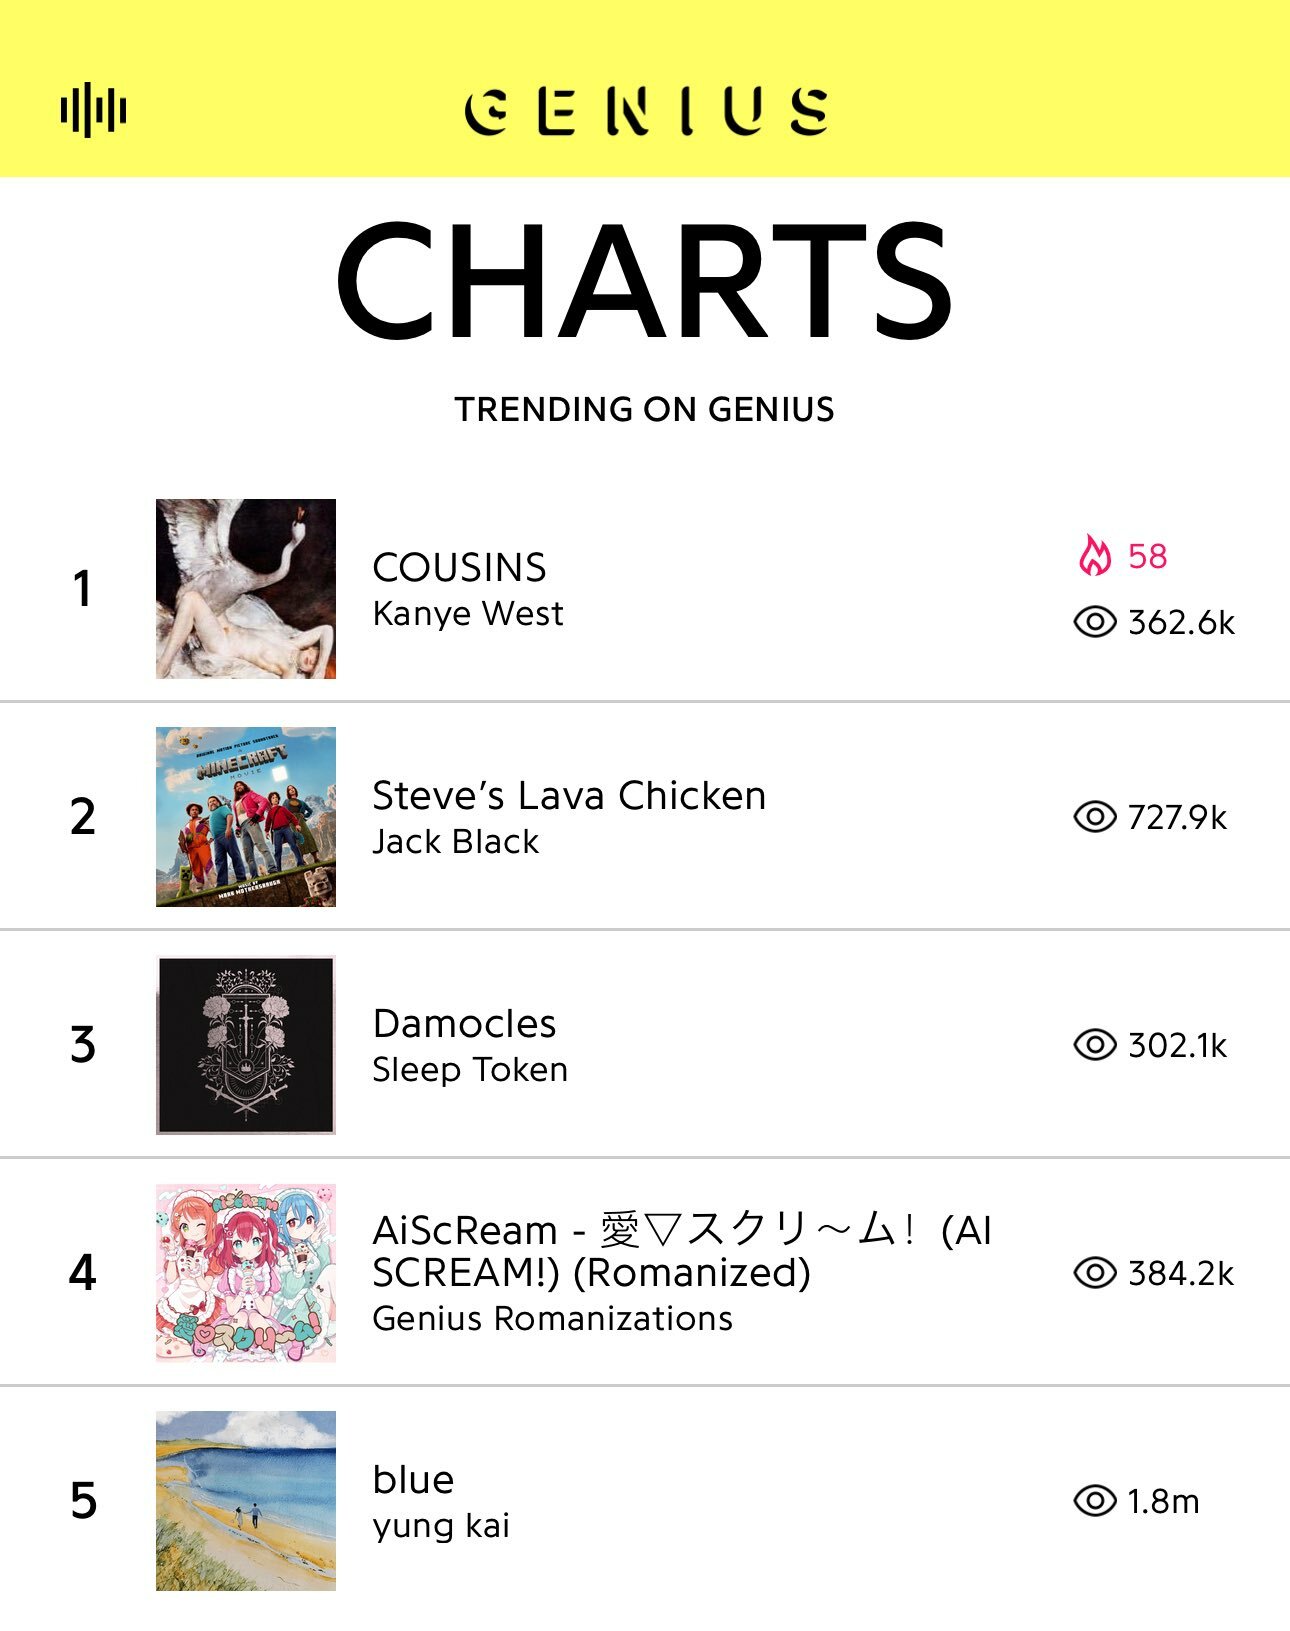Viewport: 1290px width, 1631px height.
Task: Tap the pink flame icon next to 58
Action: (x=1095, y=555)
